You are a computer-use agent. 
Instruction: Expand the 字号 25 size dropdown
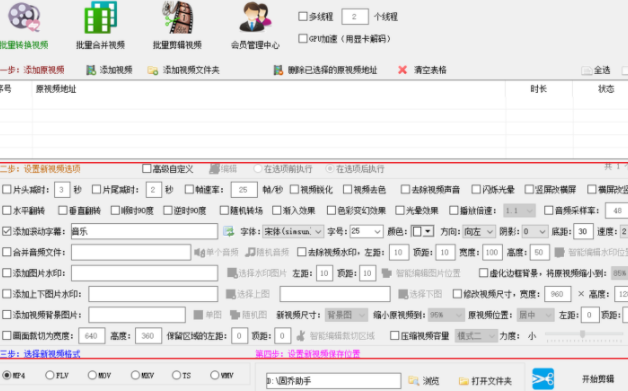pyautogui.click(x=366, y=232)
